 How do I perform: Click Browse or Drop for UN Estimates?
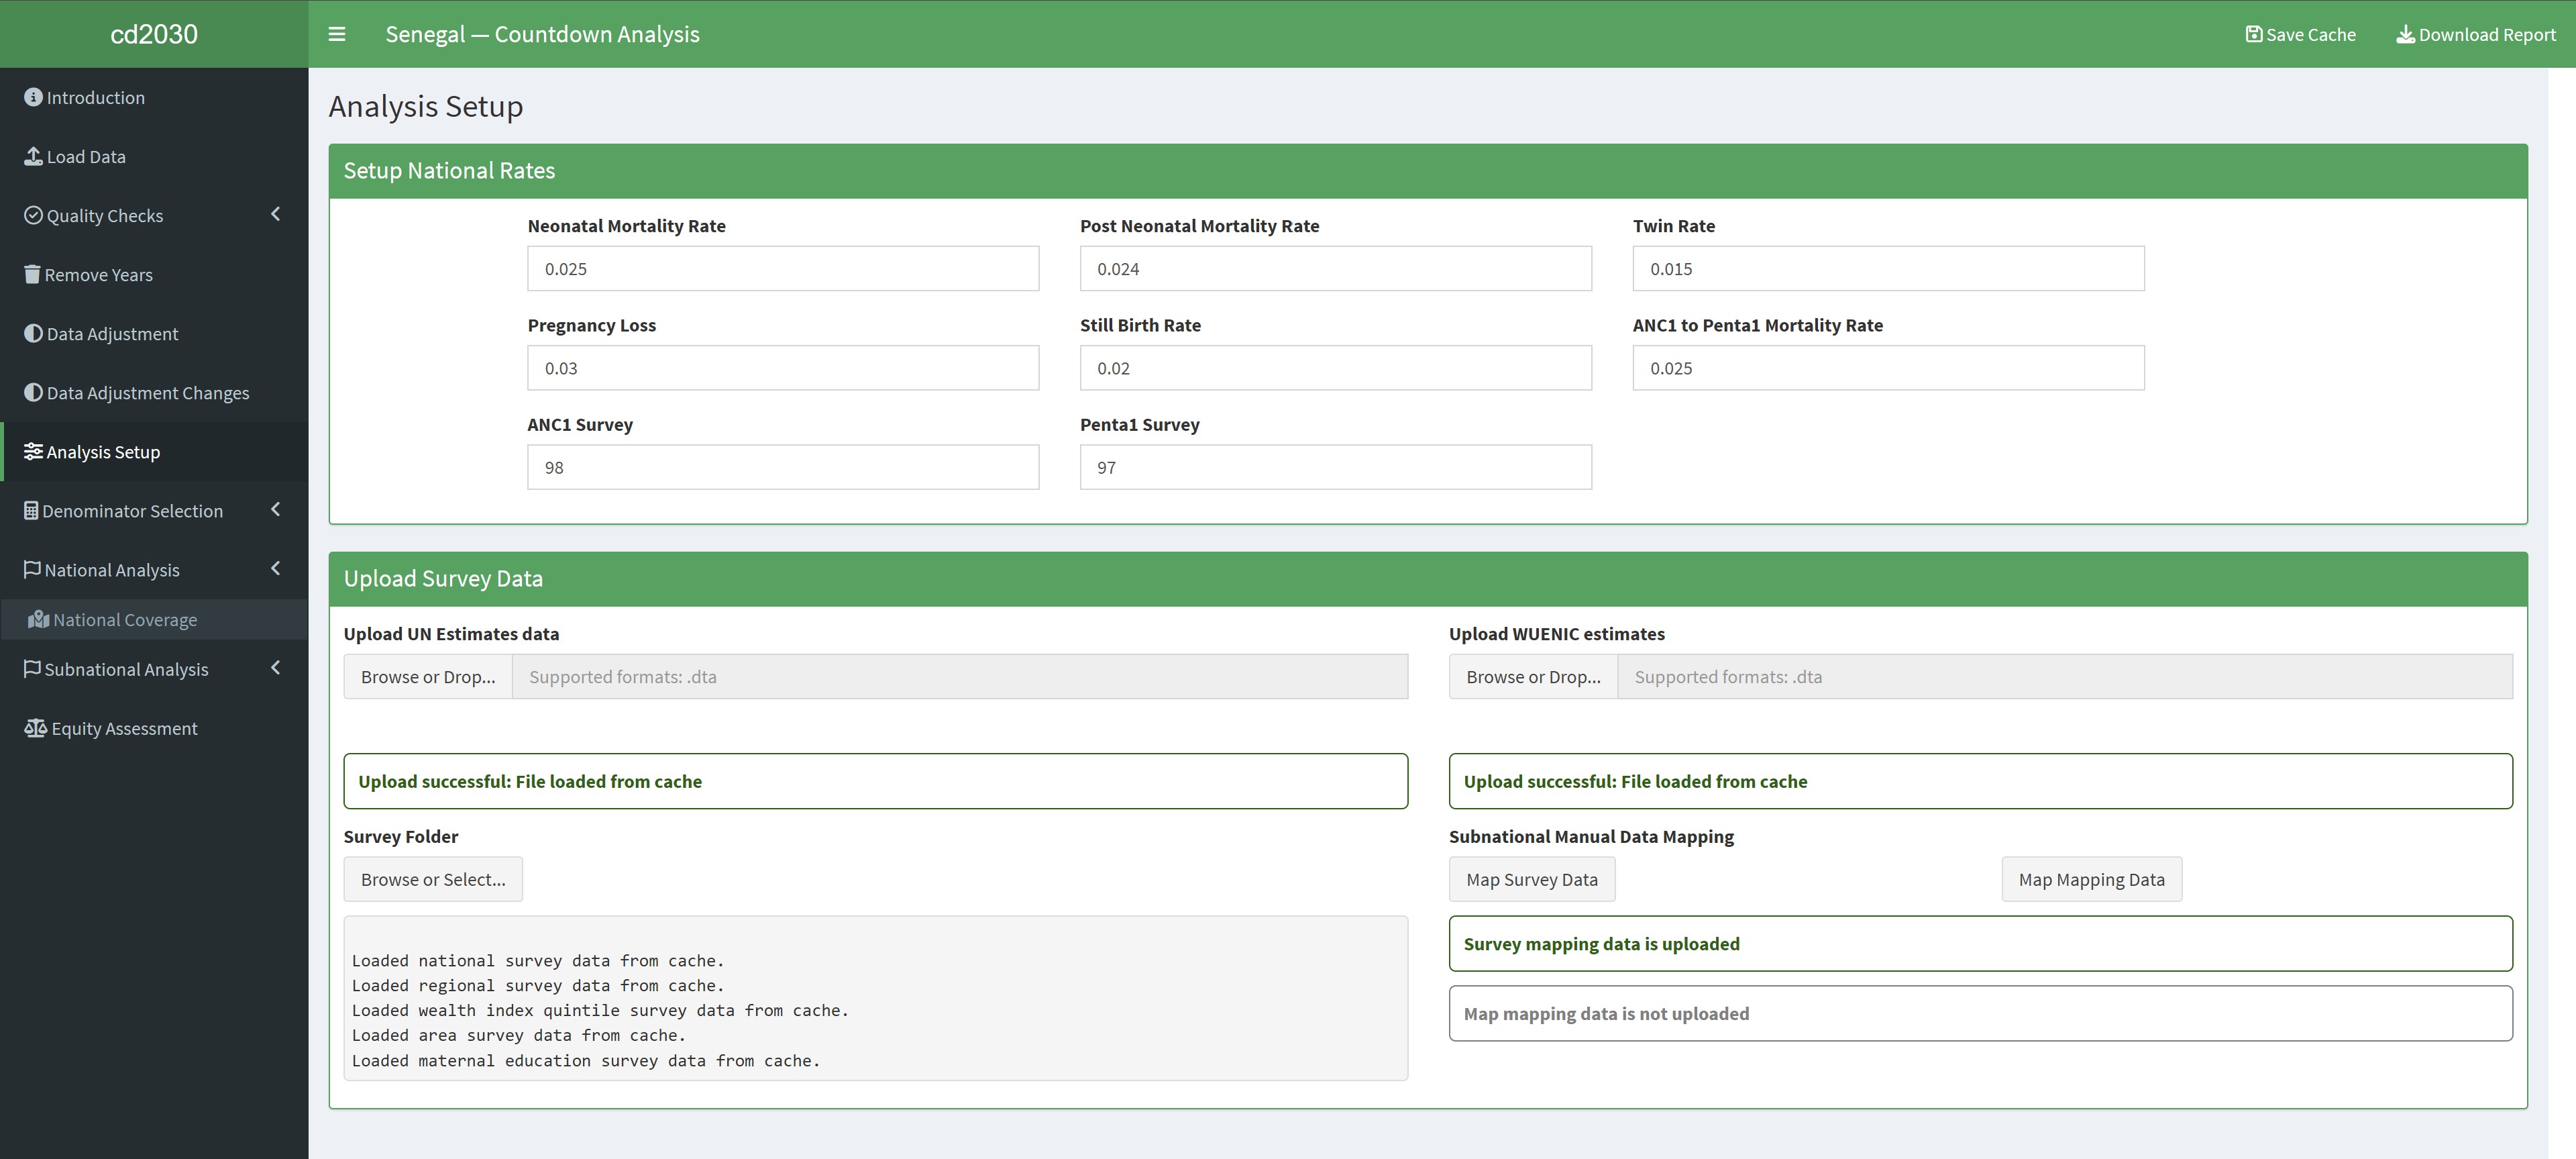[428, 677]
